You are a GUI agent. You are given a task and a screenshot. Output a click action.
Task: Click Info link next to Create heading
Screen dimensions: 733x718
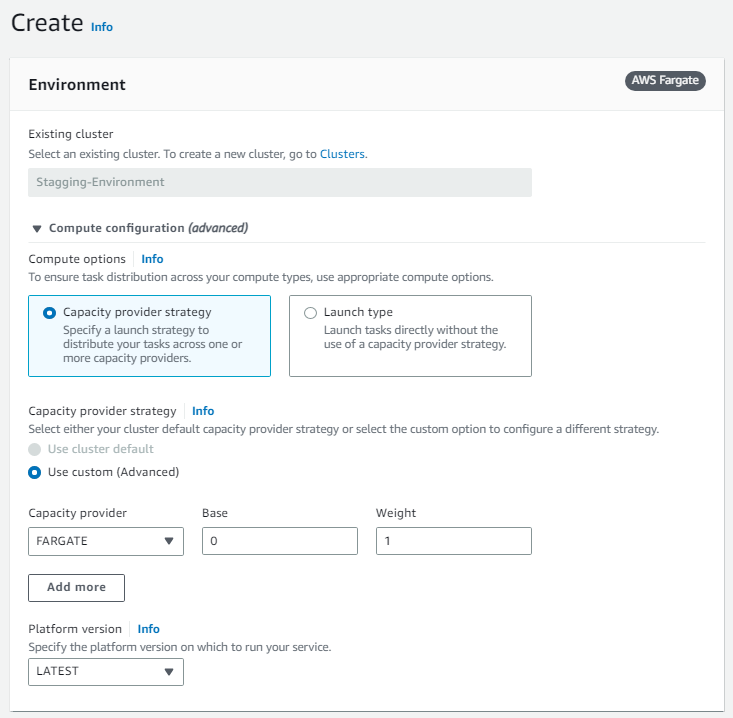[x=102, y=27]
